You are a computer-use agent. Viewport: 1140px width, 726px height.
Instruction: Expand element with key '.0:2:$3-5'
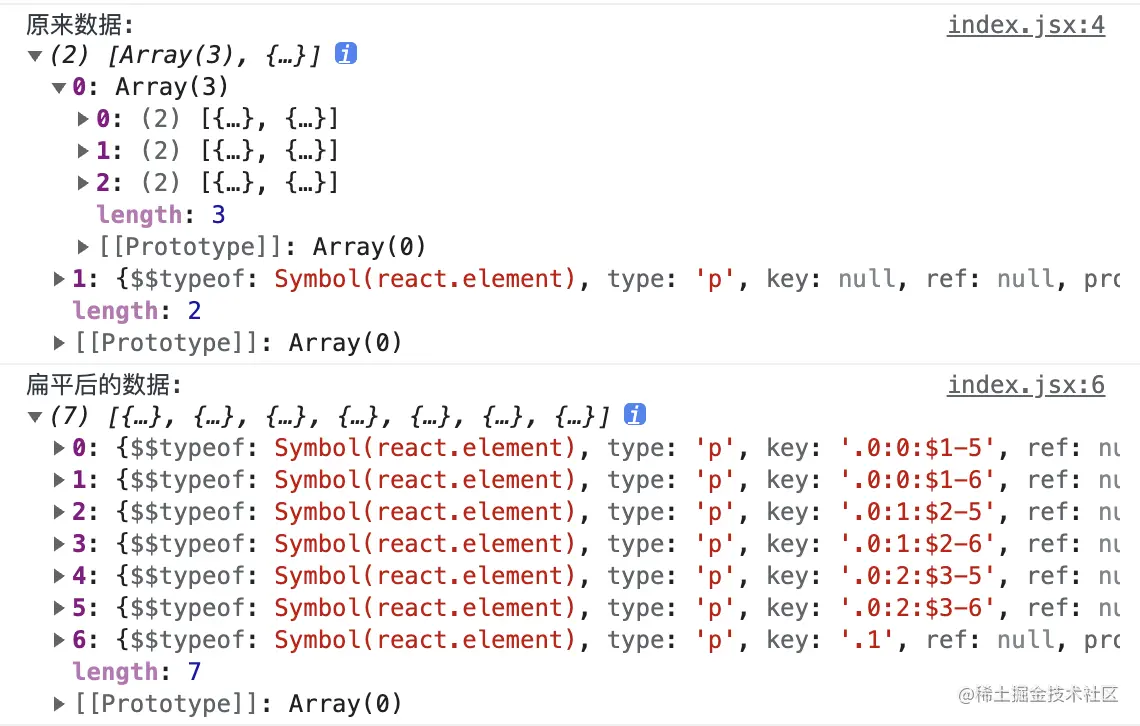point(60,576)
